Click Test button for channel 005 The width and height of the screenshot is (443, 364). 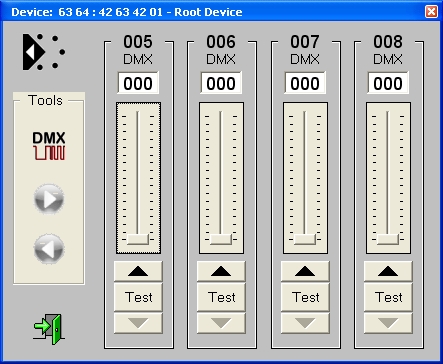[138, 297]
